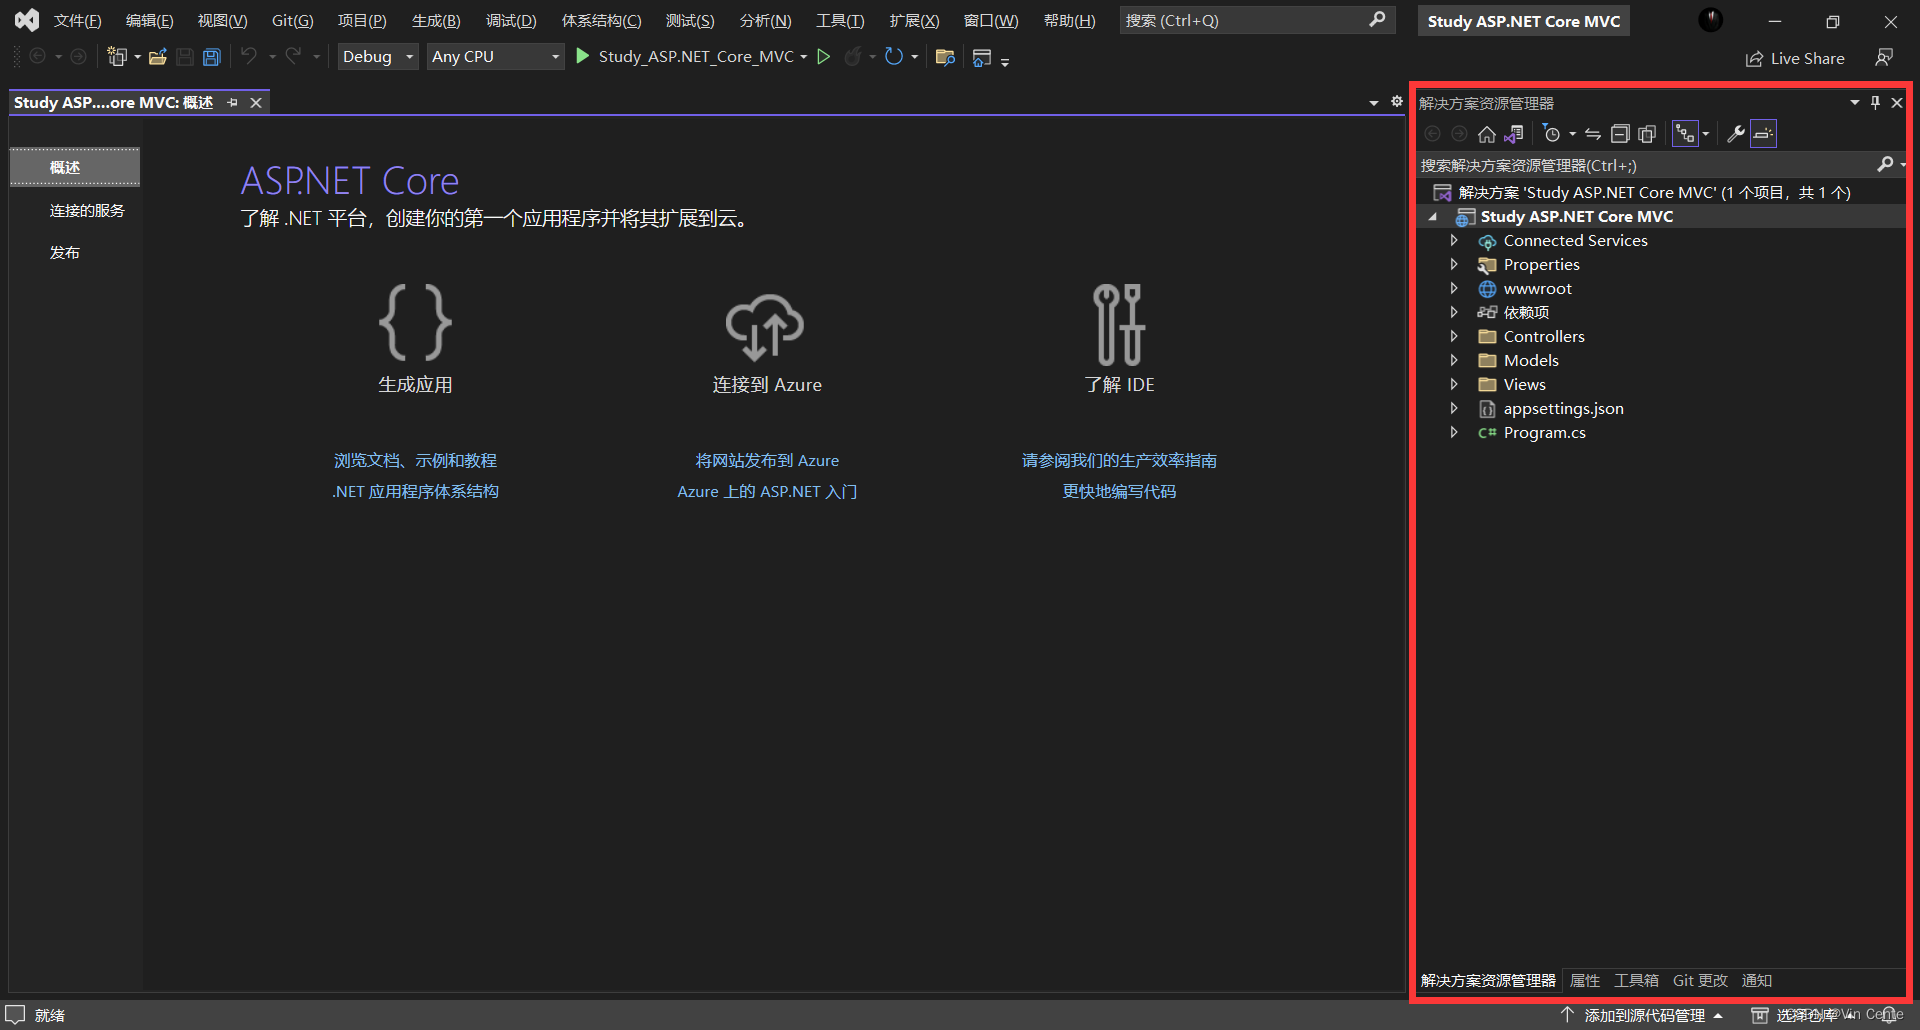1920x1030 pixels.
Task: Click the 生成应用 curly braces icon
Action: pyautogui.click(x=415, y=322)
